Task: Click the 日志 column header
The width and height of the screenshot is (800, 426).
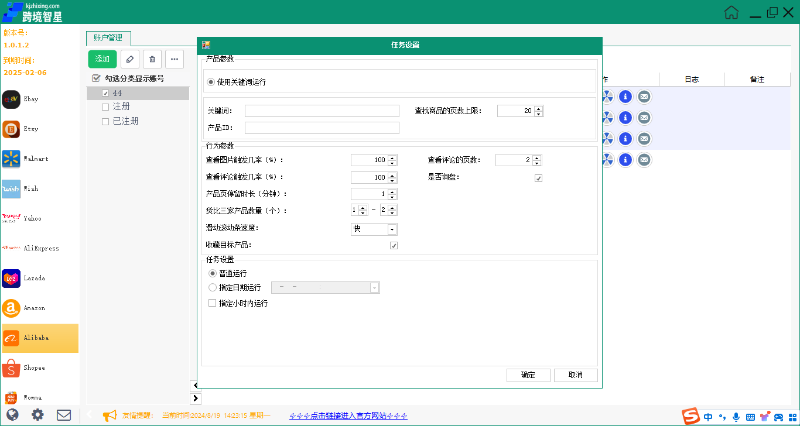Action: click(691, 80)
